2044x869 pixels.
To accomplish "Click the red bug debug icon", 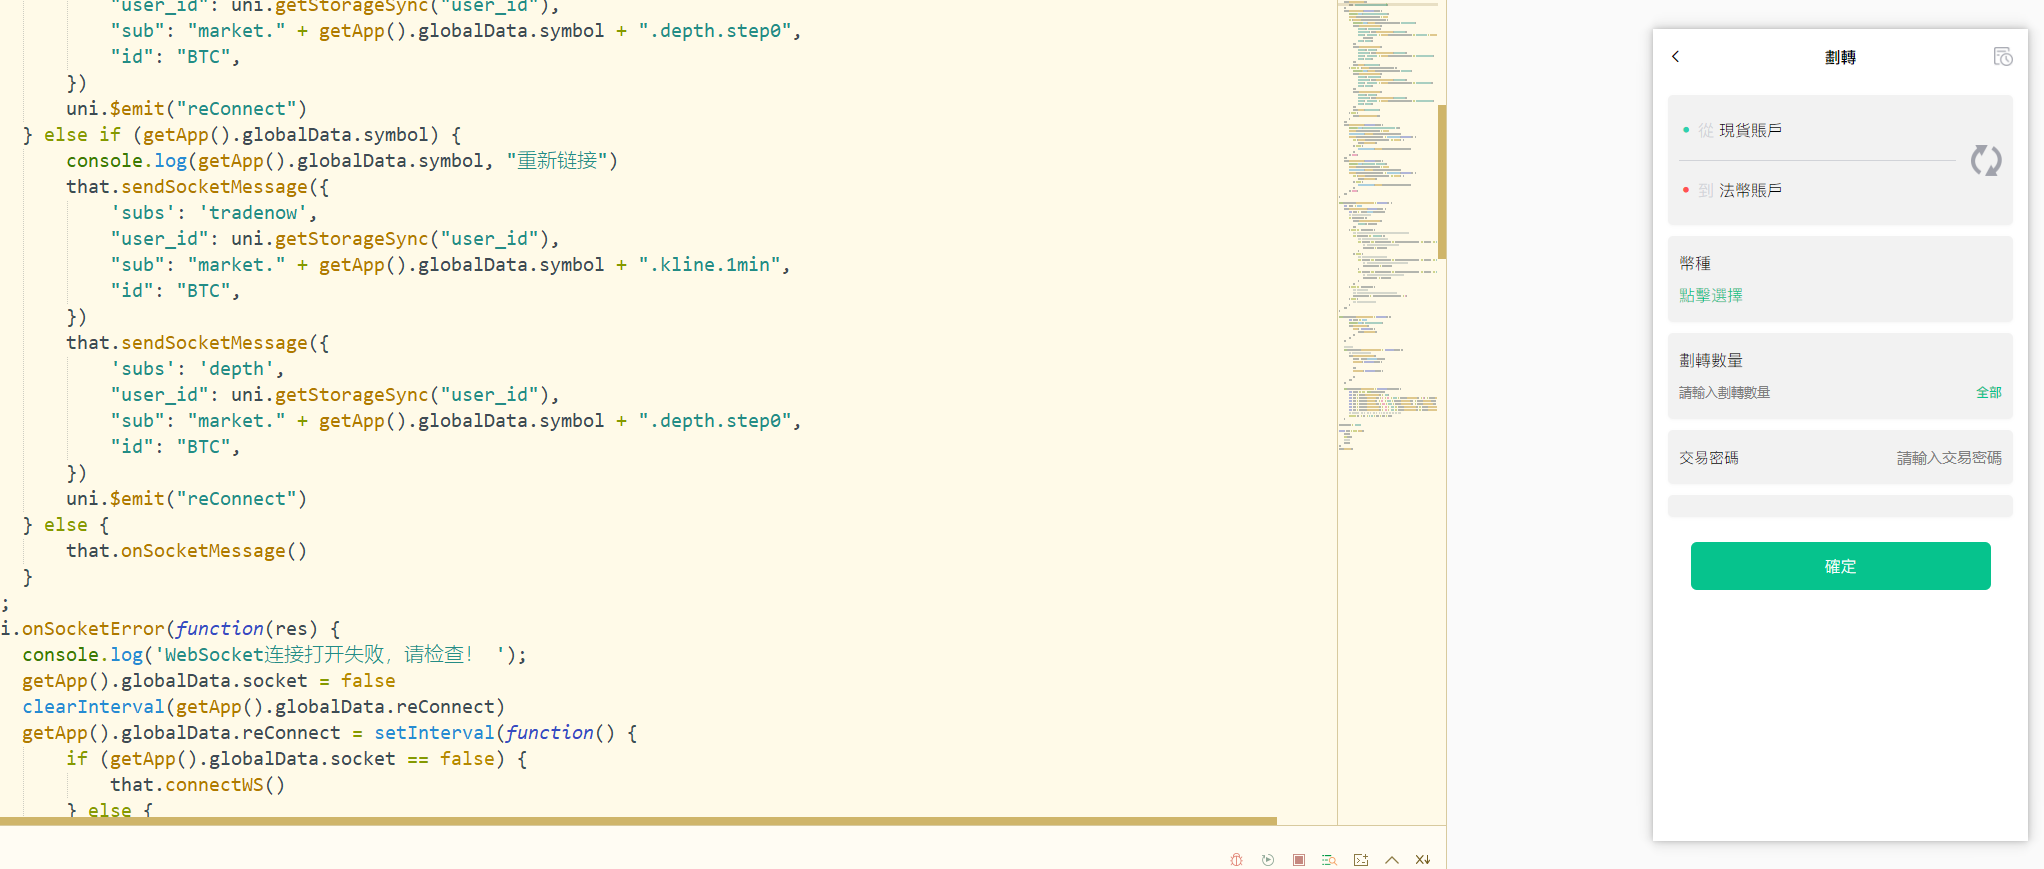I will (1237, 860).
